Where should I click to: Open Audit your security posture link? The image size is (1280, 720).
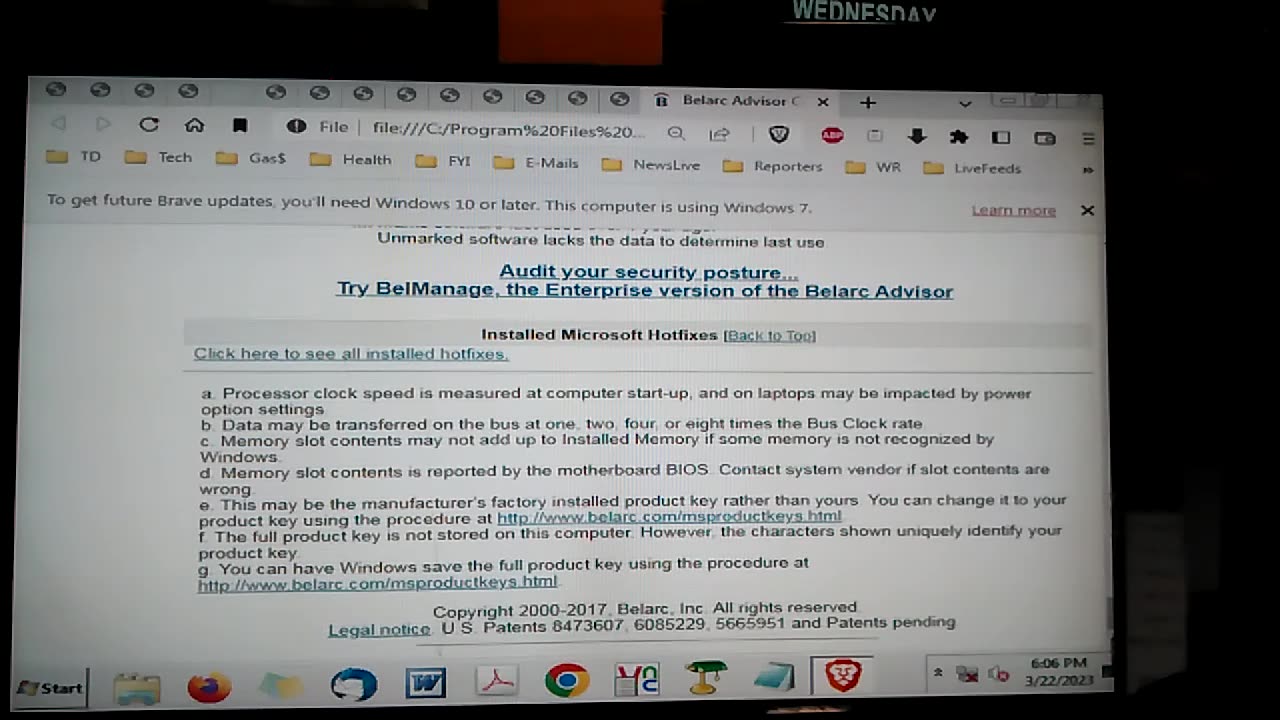click(648, 272)
